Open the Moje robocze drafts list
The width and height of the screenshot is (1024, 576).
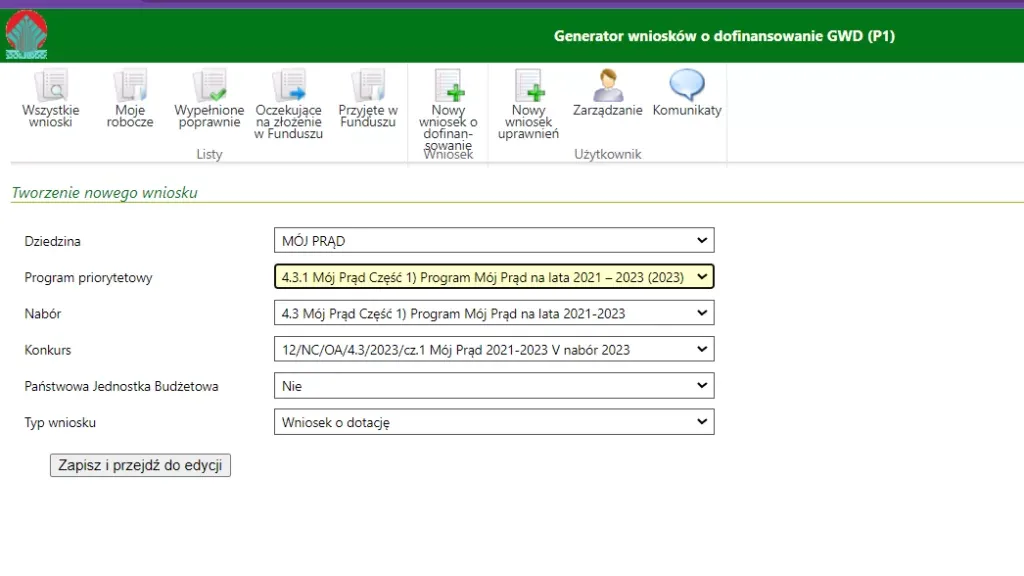click(x=130, y=99)
